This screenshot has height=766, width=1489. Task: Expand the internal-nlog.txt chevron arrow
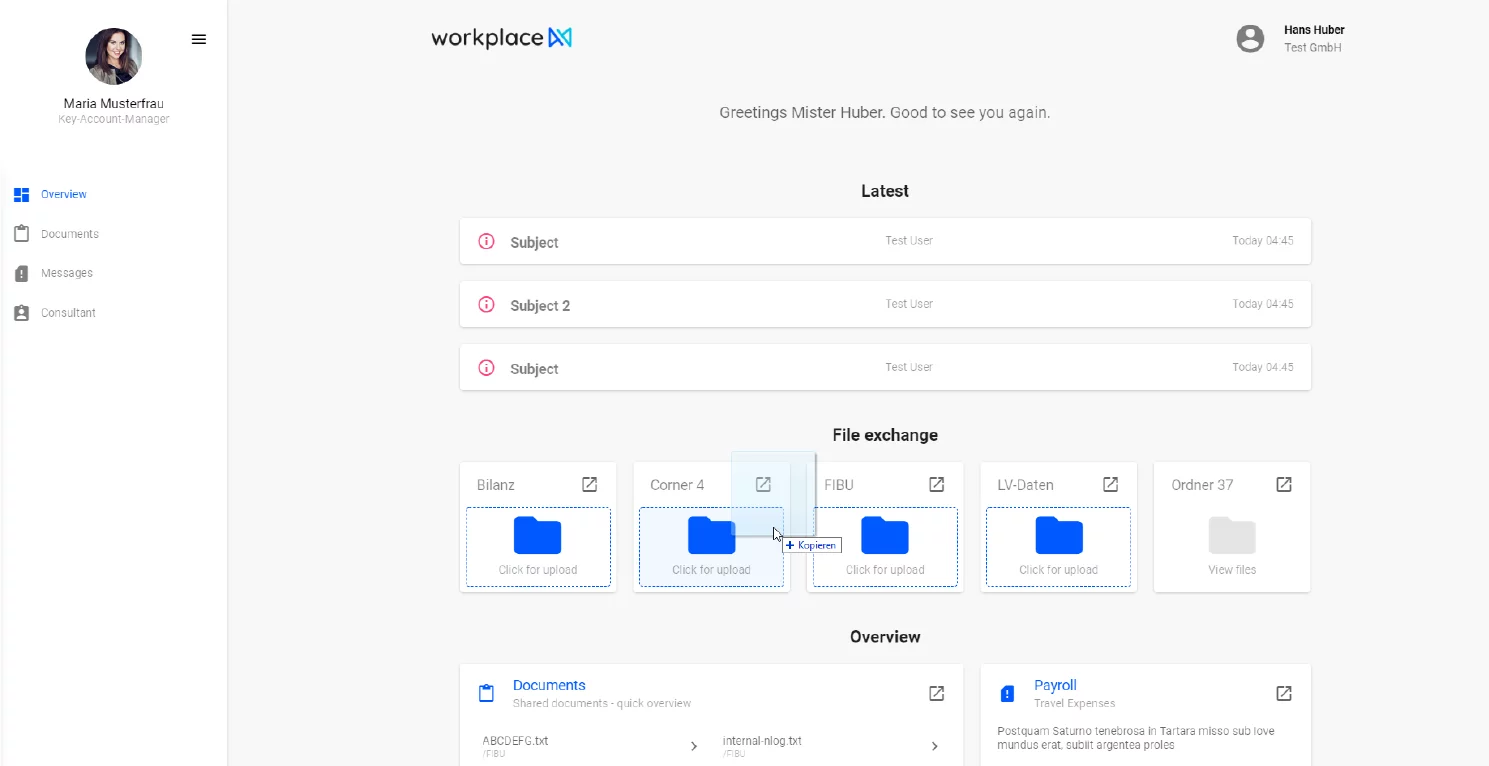[x=935, y=746]
